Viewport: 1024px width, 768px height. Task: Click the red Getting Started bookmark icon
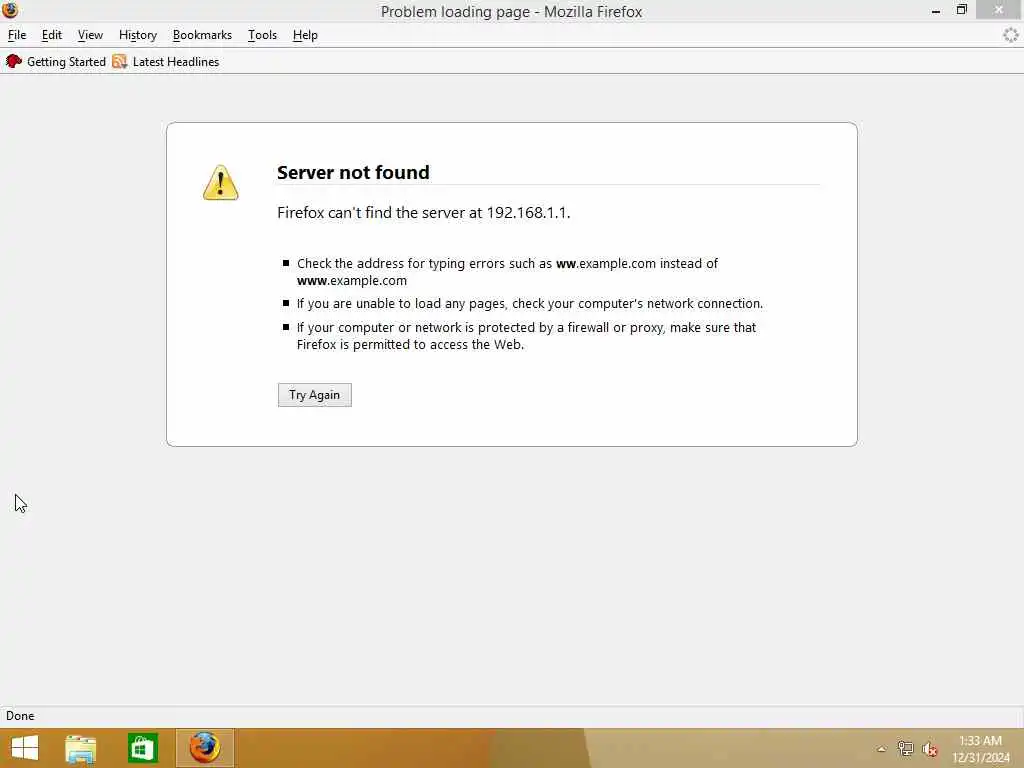pos(14,61)
